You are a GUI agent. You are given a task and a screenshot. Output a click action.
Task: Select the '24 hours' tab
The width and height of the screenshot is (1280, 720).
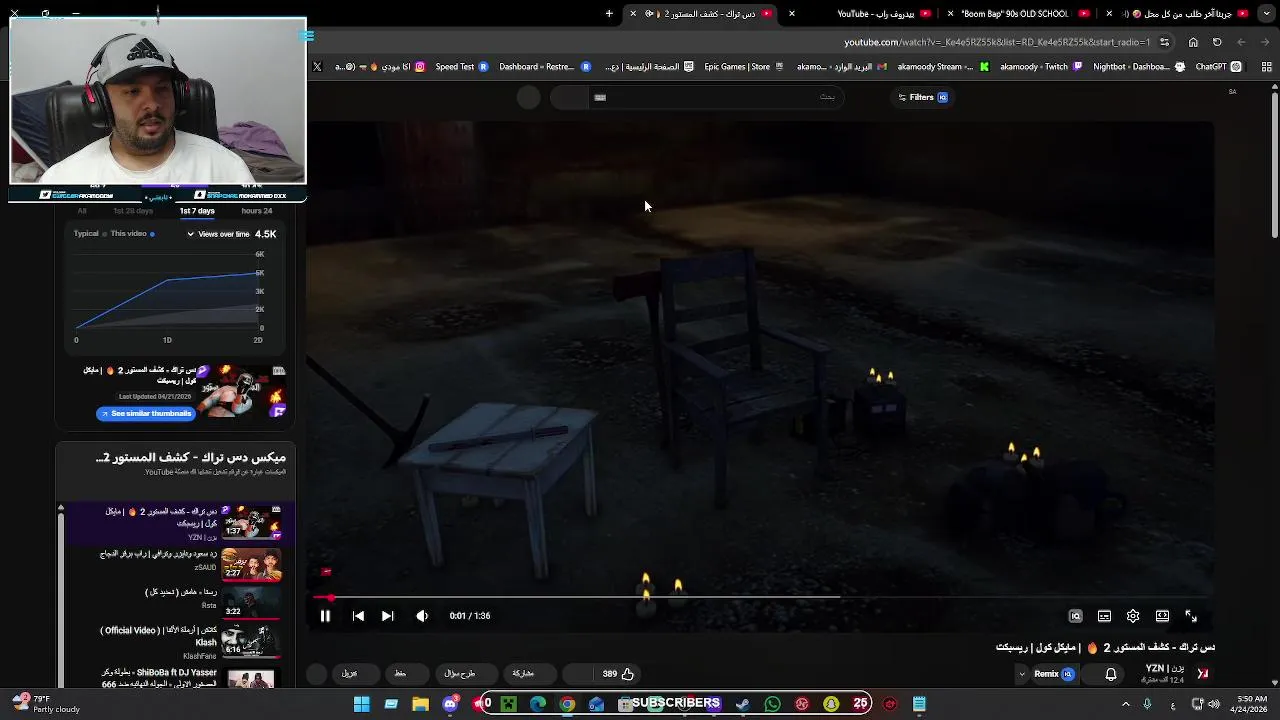(256, 211)
